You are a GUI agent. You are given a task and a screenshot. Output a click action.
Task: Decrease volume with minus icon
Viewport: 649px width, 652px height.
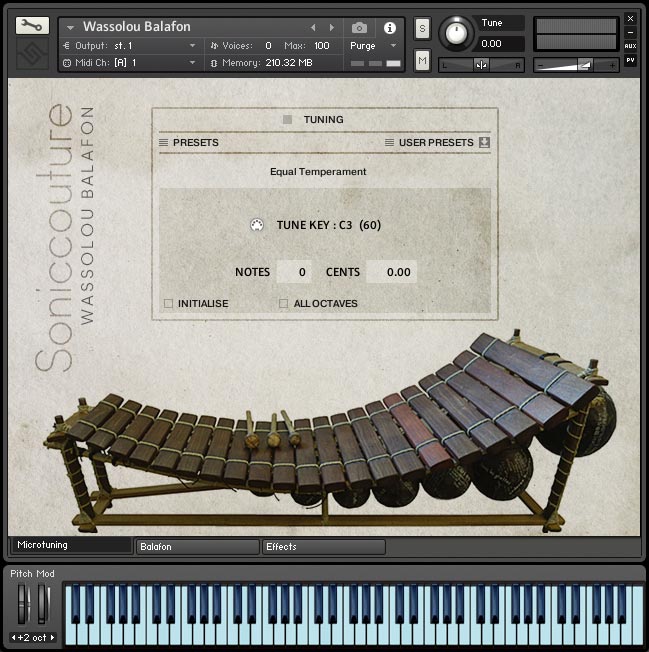[540, 65]
